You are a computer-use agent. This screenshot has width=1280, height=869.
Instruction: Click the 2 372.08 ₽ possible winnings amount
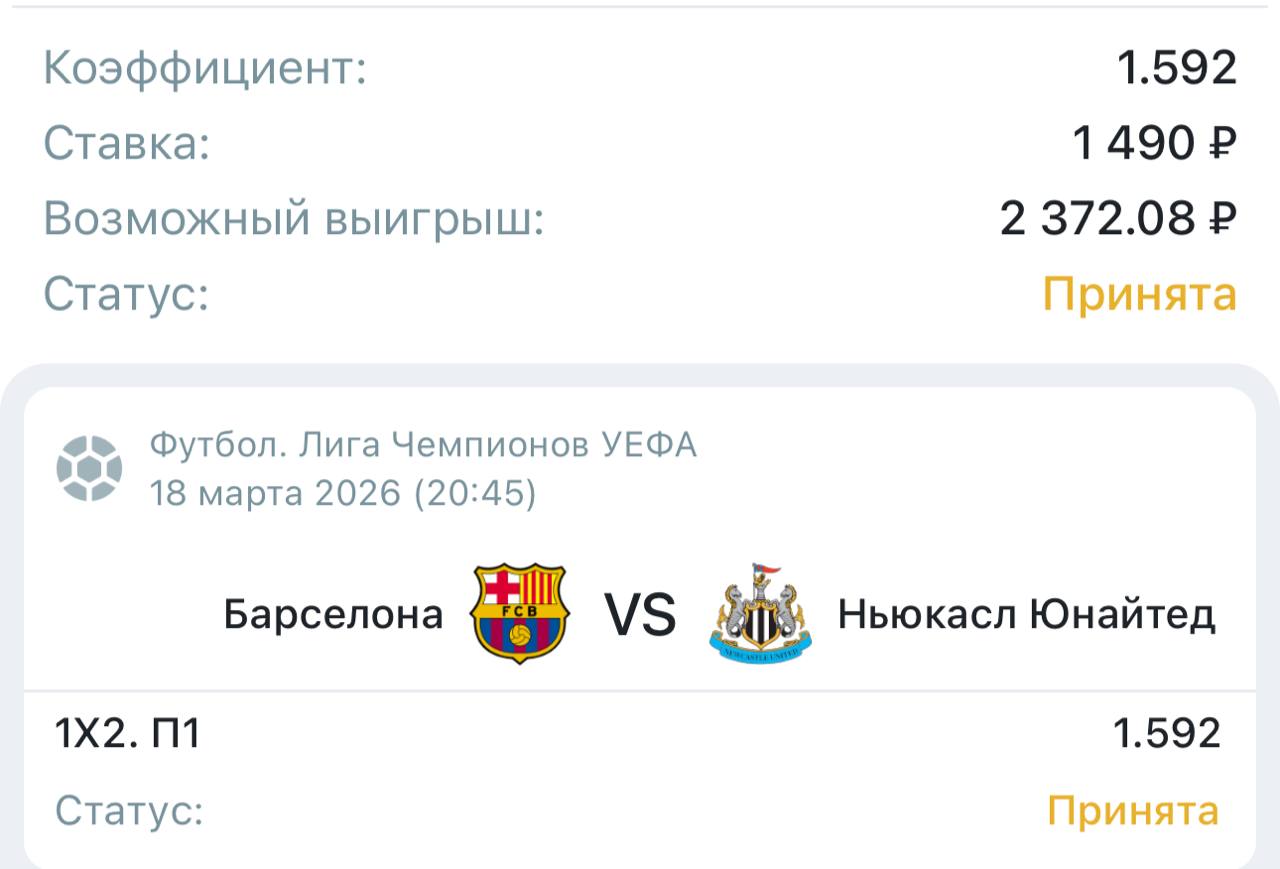(1118, 219)
